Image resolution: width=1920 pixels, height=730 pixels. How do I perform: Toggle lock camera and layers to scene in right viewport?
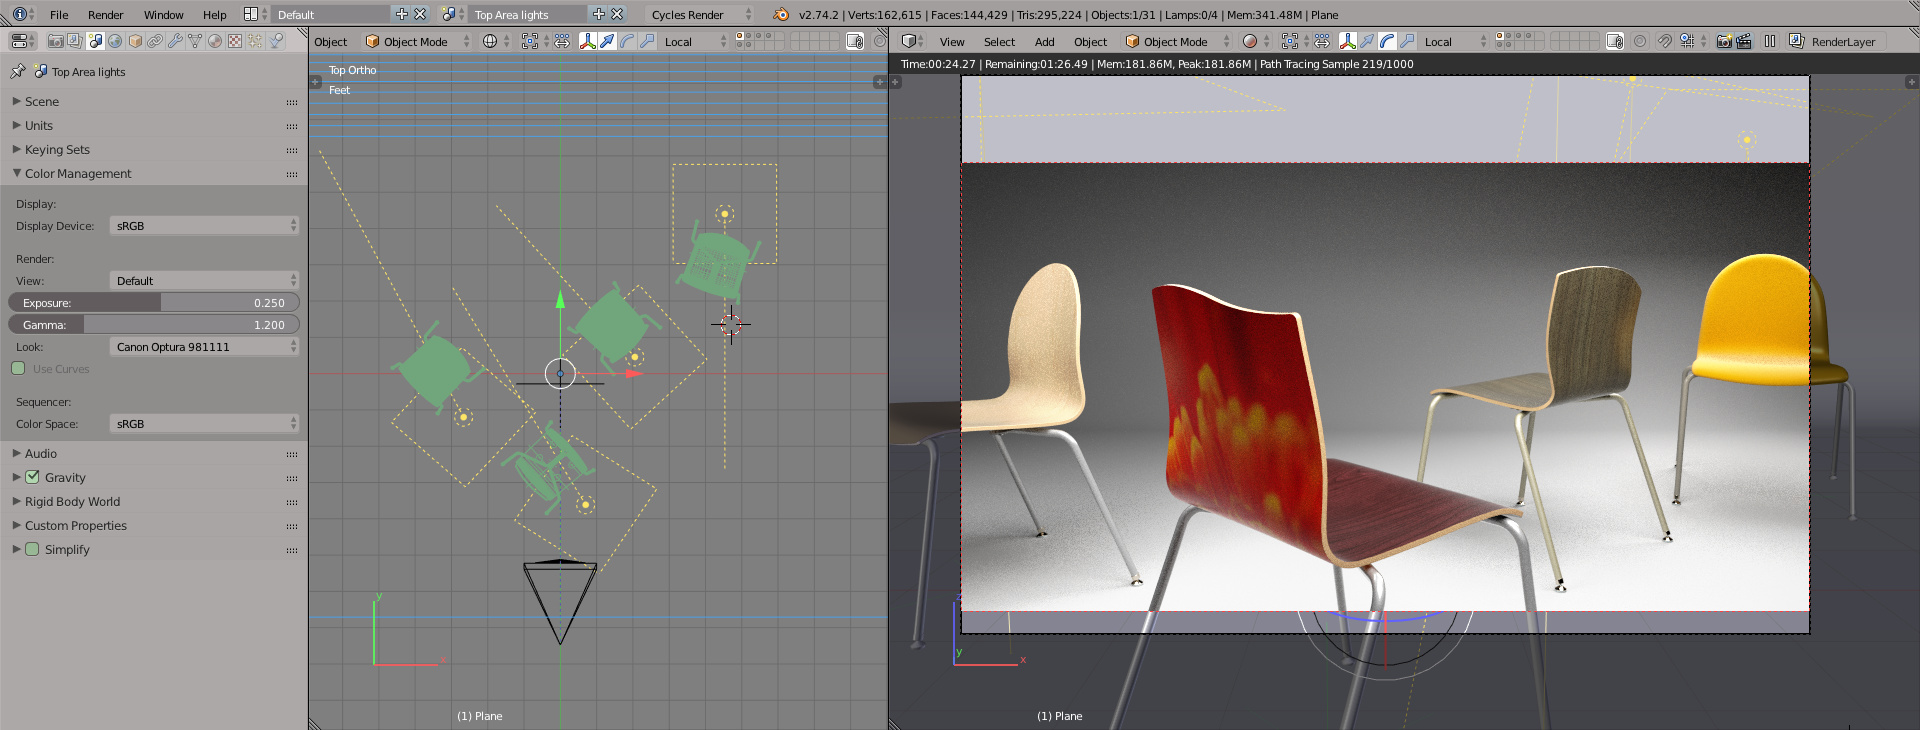click(x=1614, y=41)
